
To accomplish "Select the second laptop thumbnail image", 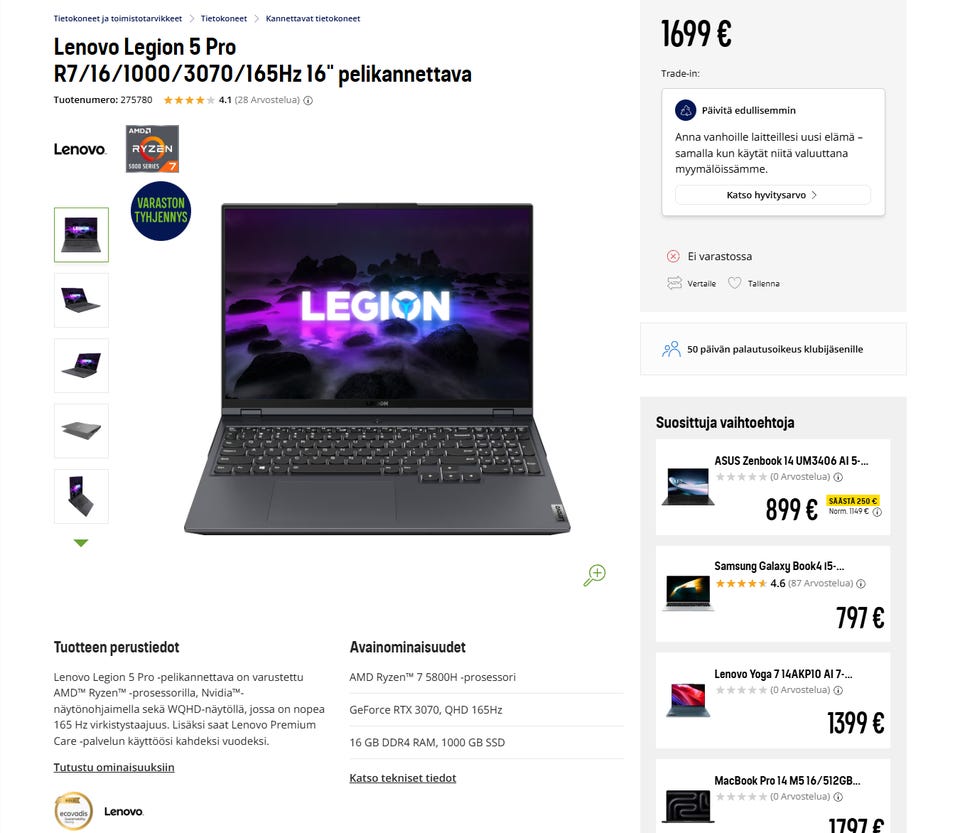I will tap(81, 300).
